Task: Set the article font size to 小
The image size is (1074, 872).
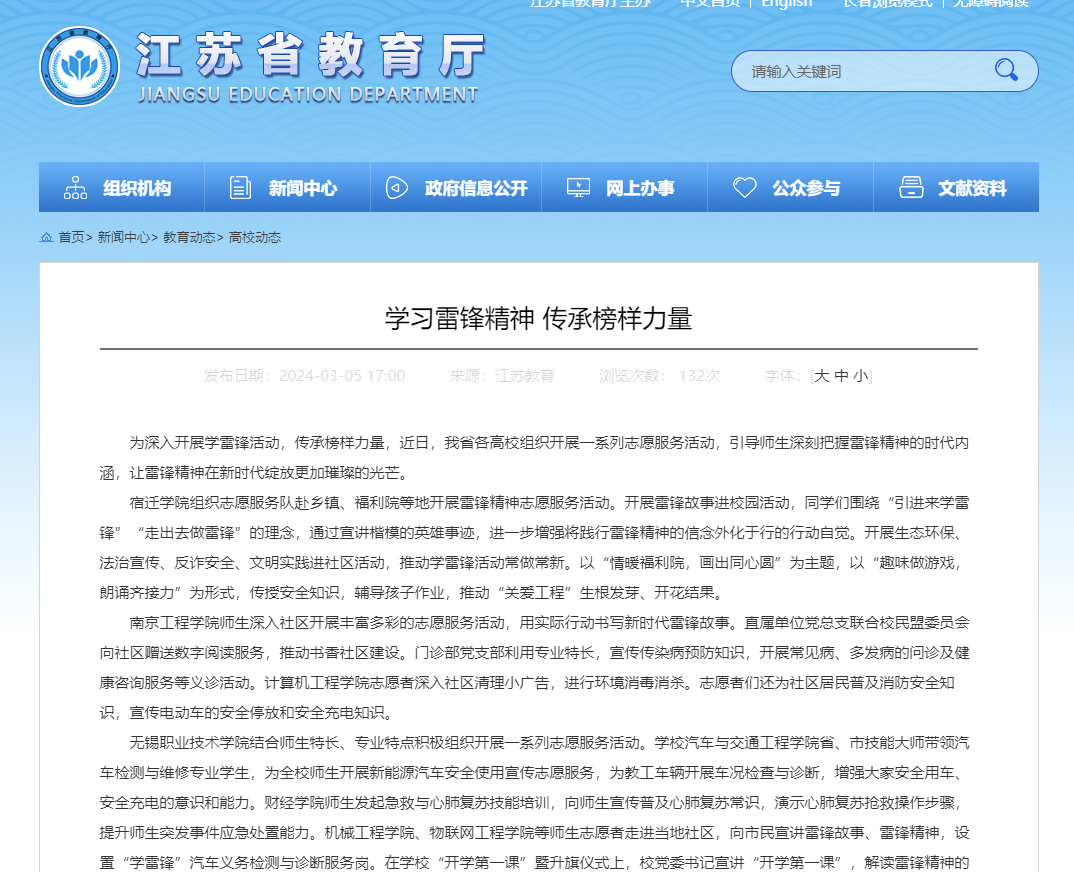Action: click(x=860, y=376)
